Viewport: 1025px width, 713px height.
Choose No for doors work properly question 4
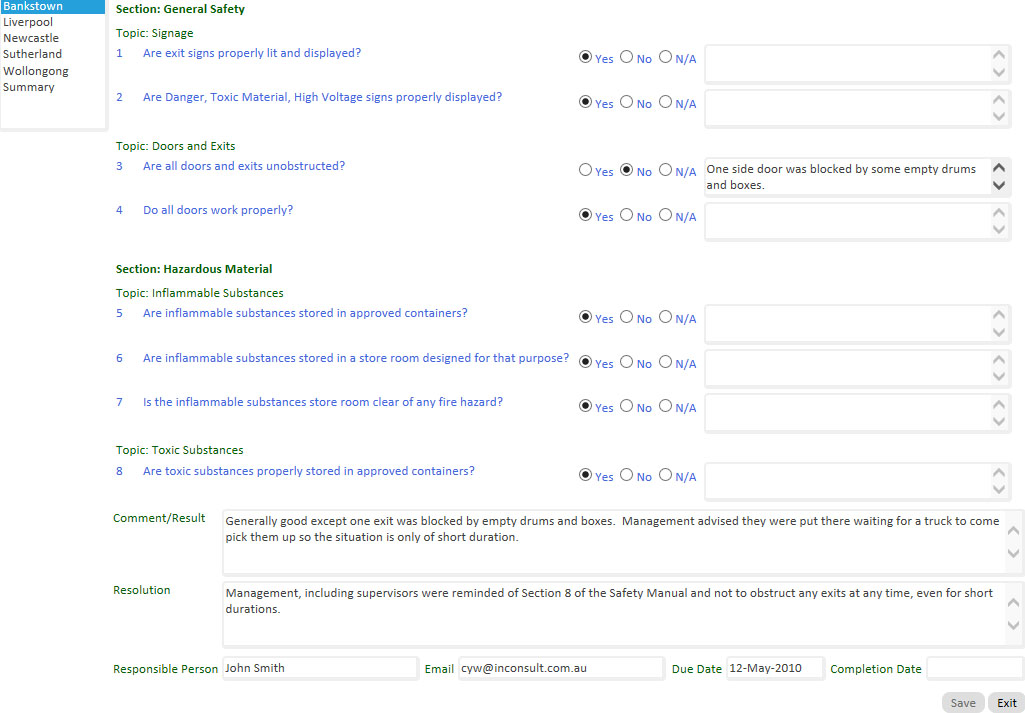626,215
